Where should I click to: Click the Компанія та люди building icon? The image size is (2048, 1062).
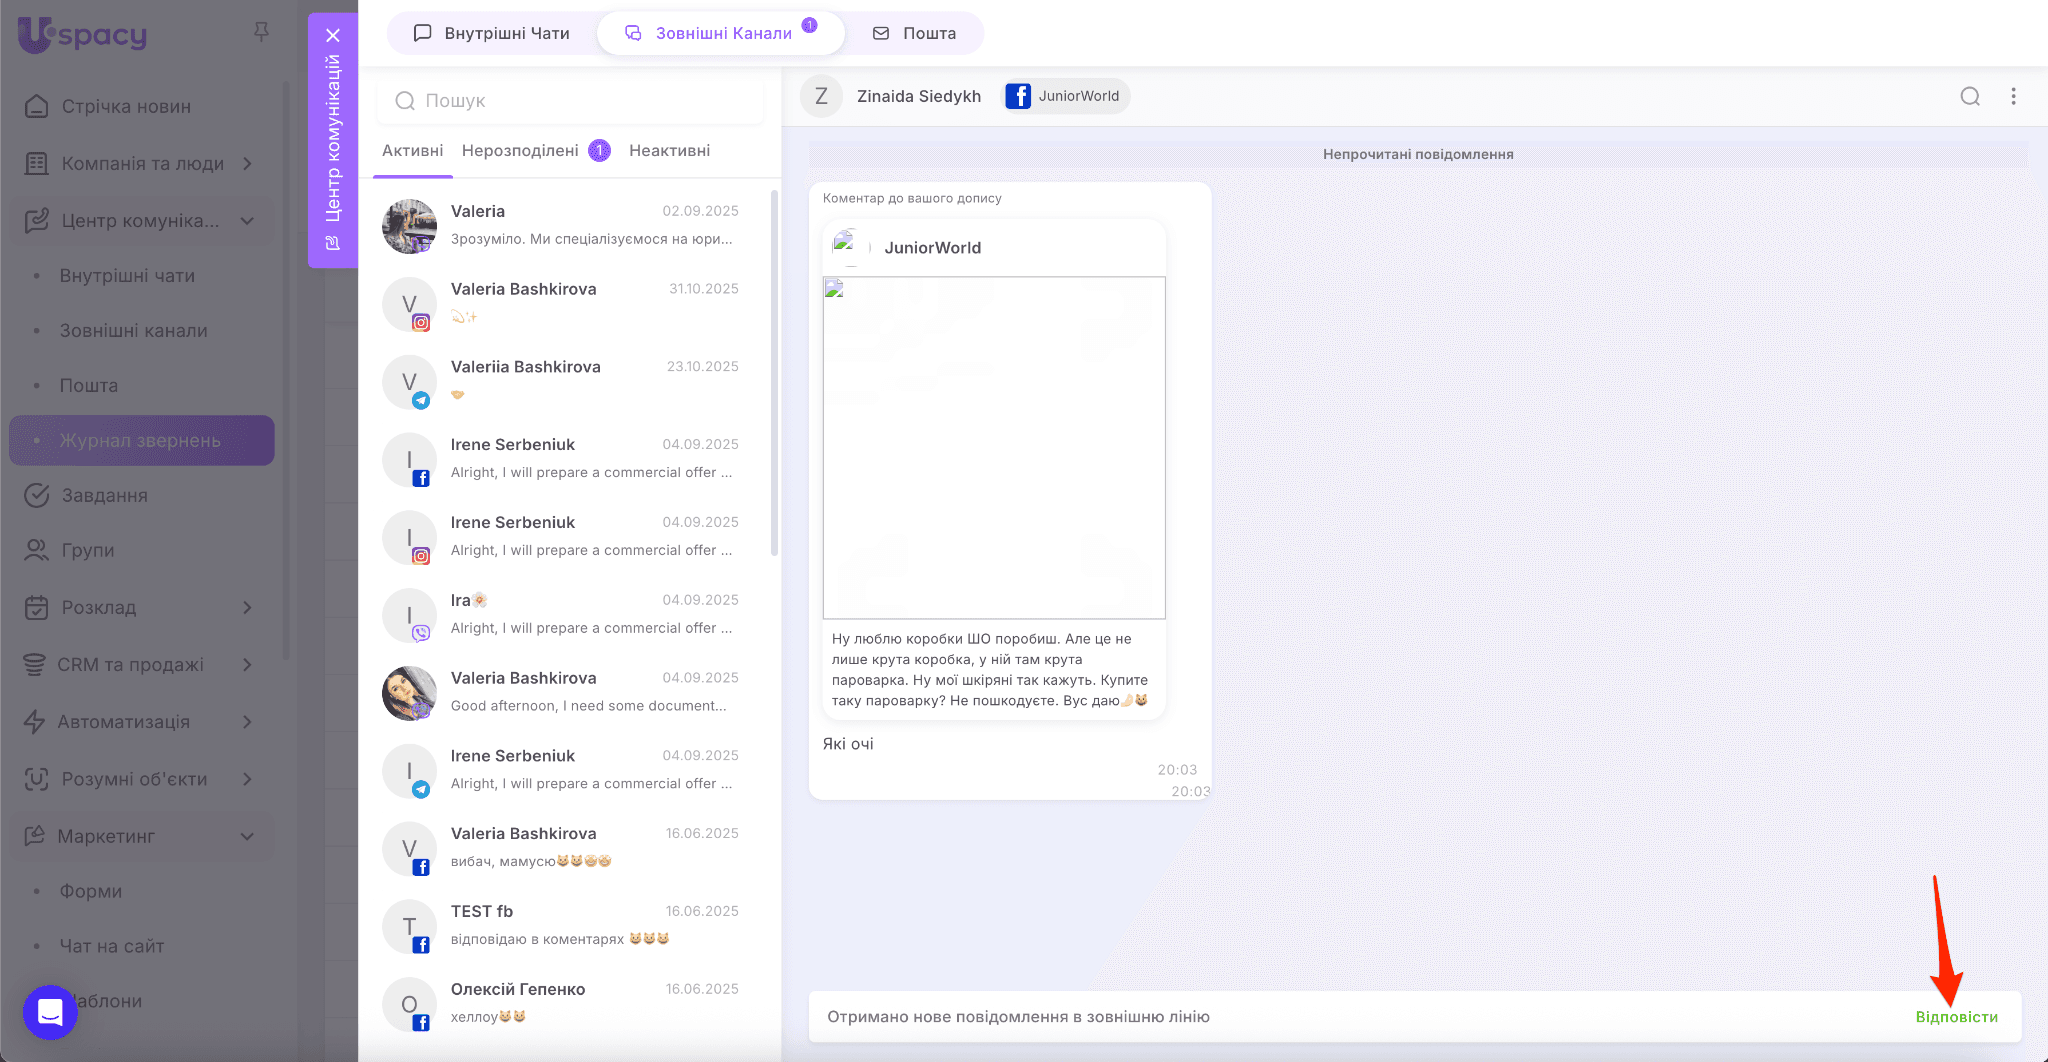point(37,163)
